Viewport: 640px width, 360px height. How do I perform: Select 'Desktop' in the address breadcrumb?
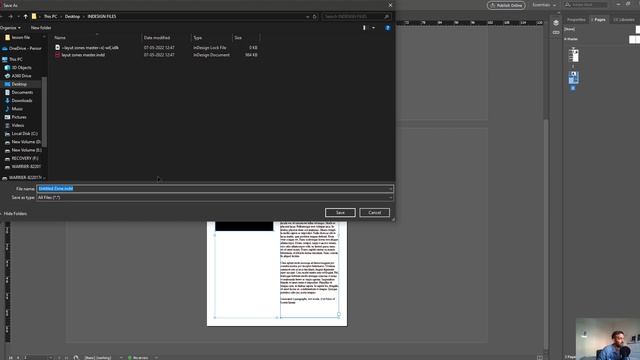pos(72,16)
